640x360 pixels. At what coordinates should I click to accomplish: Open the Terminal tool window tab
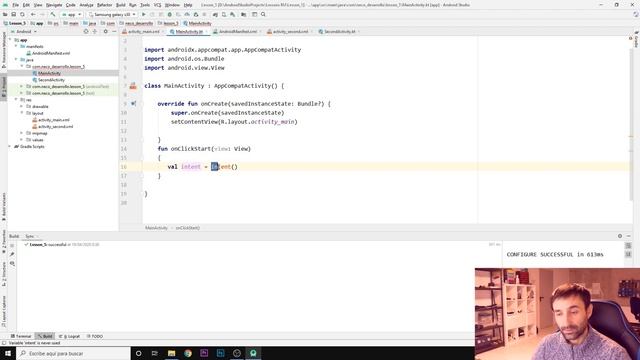point(21,336)
